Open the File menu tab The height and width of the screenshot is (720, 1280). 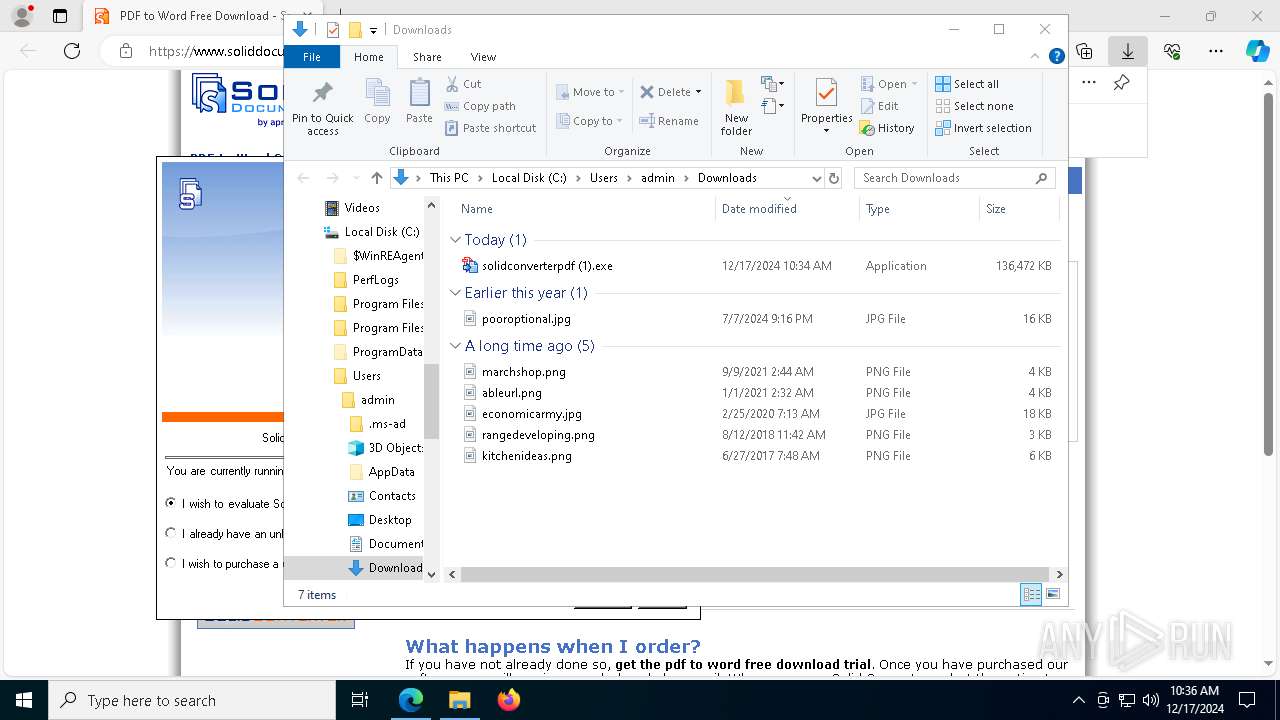tap(312, 57)
